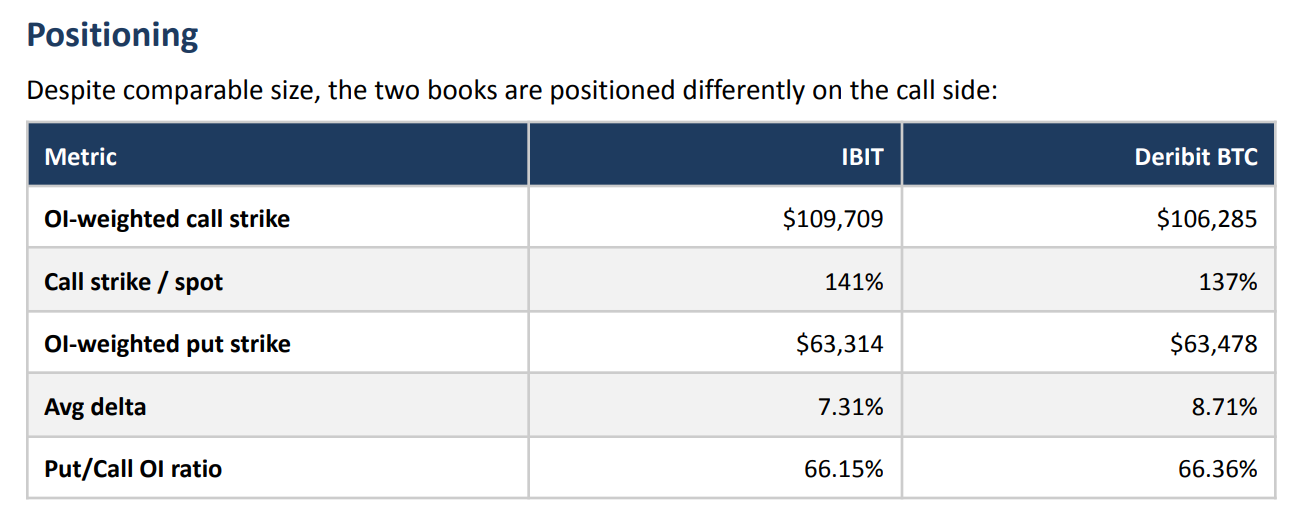The image size is (1301, 520).
Task: Click the Call strike / spot row label
Action: pyautogui.click(x=133, y=282)
